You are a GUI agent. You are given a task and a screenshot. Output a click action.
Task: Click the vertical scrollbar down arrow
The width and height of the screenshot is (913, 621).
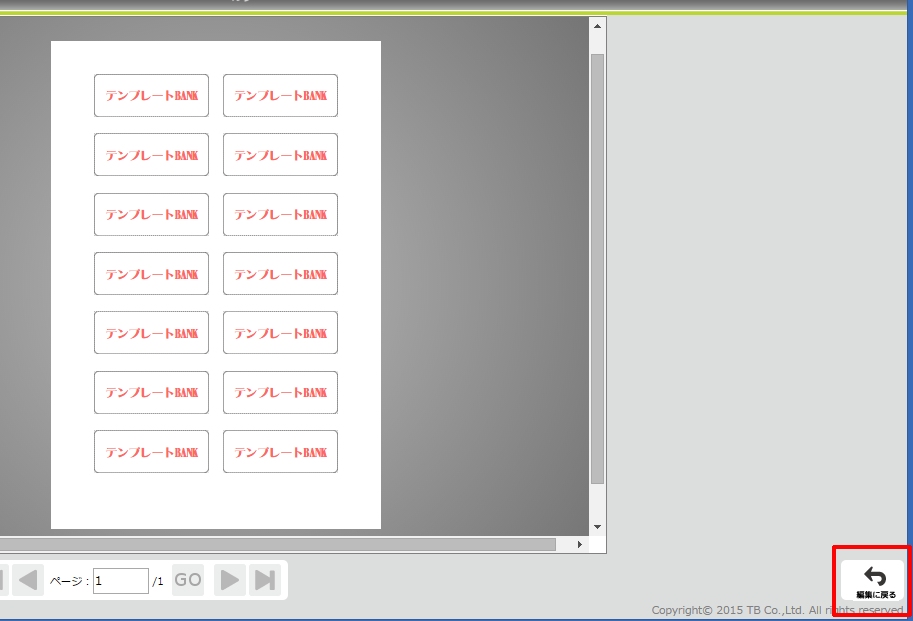597,527
